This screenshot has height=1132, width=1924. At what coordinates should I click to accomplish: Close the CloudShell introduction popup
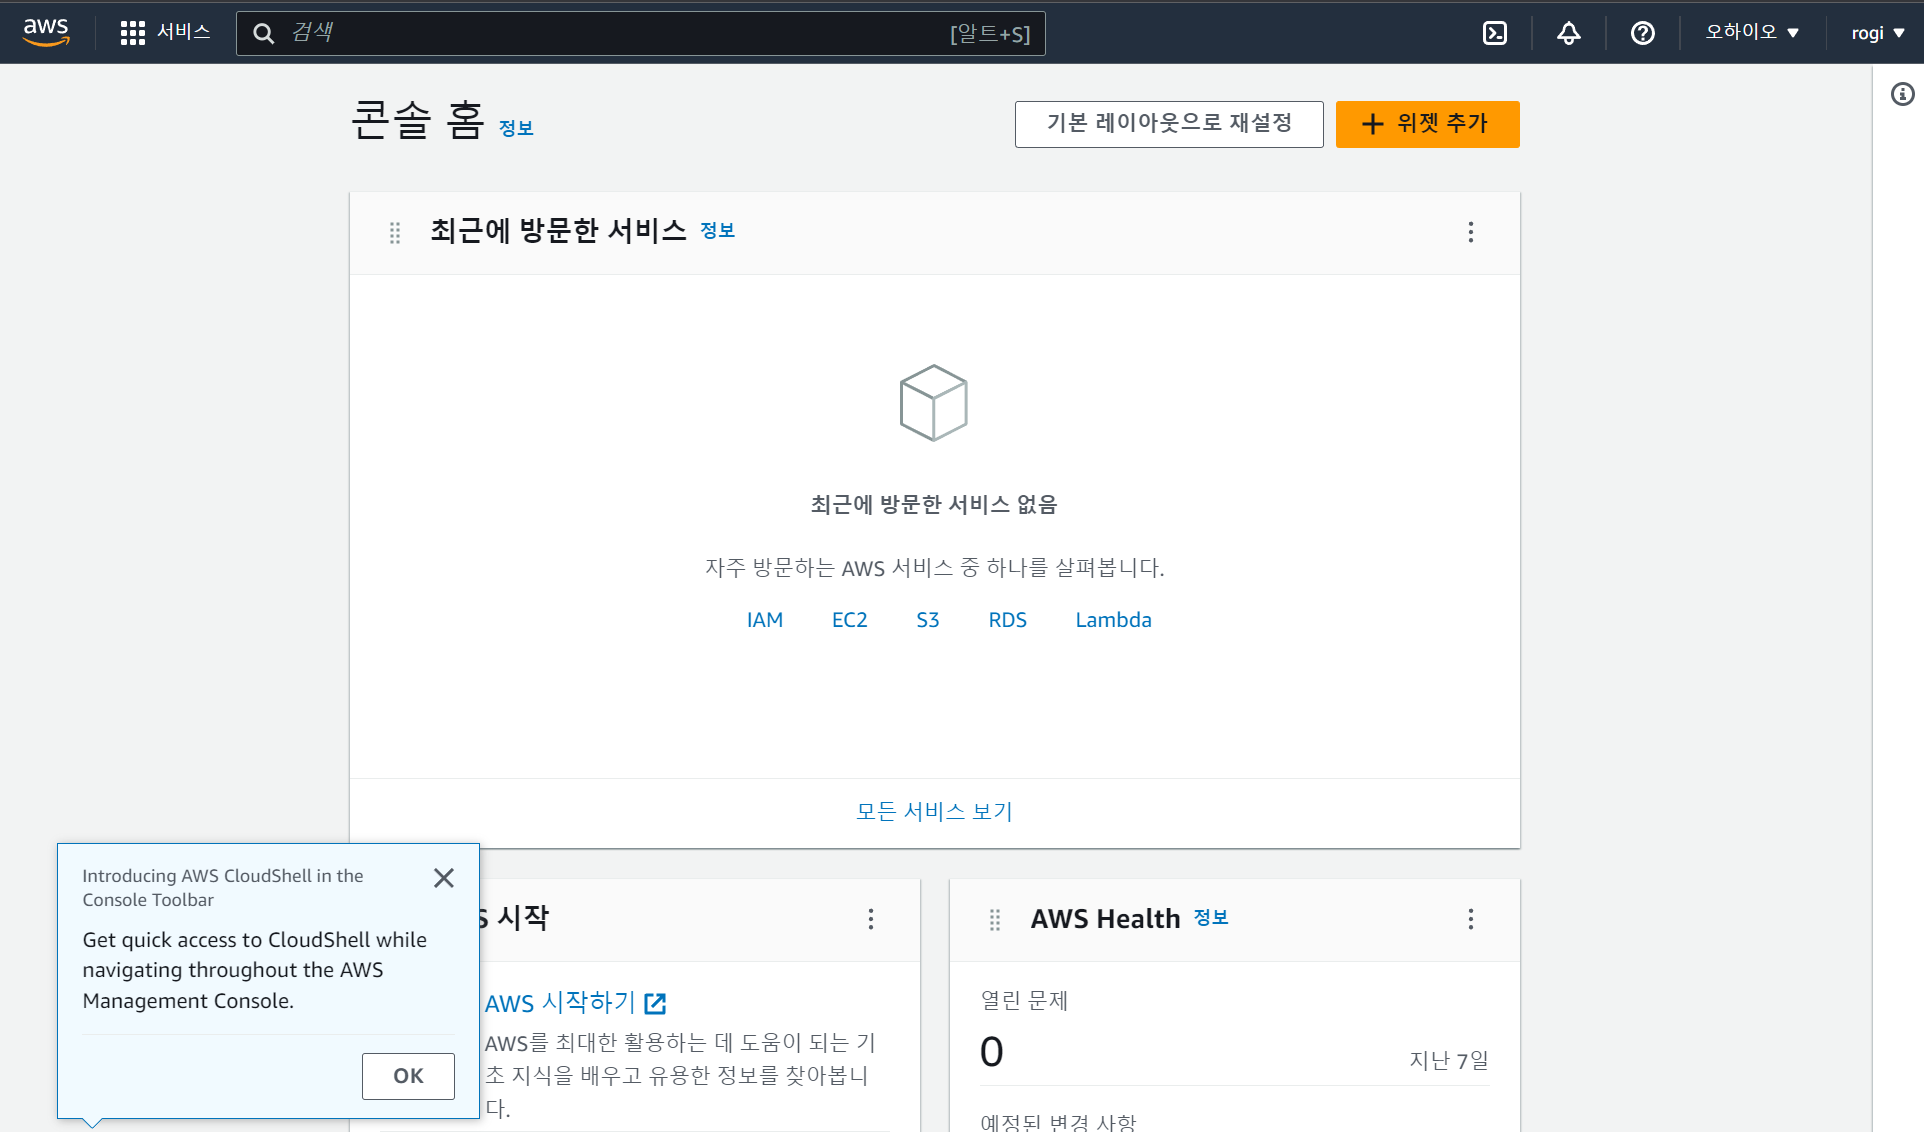[x=444, y=878]
